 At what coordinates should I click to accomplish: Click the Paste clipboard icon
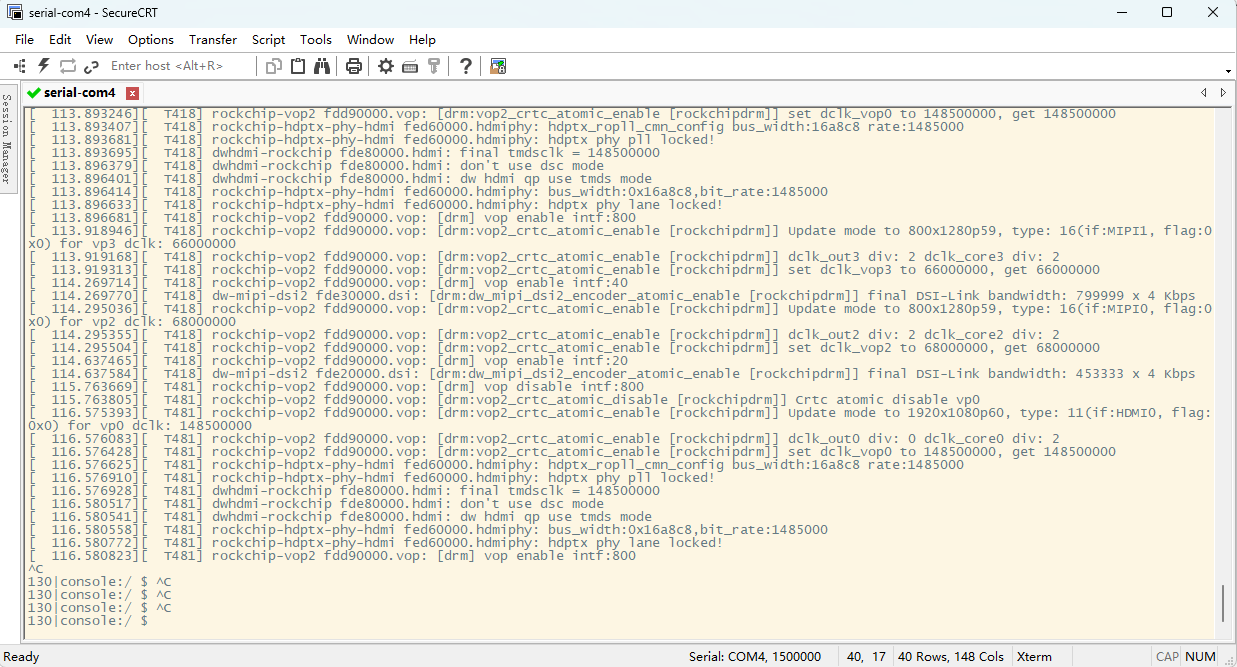(298, 66)
